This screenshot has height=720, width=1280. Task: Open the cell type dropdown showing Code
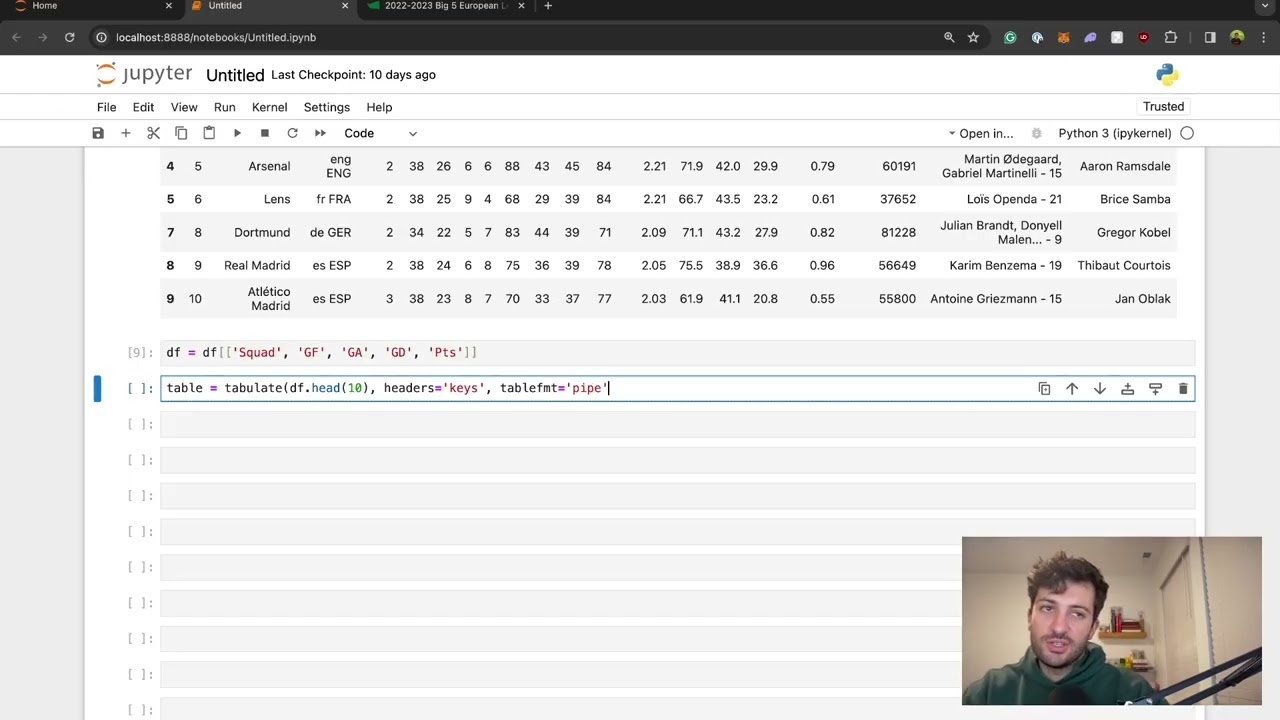(380, 133)
